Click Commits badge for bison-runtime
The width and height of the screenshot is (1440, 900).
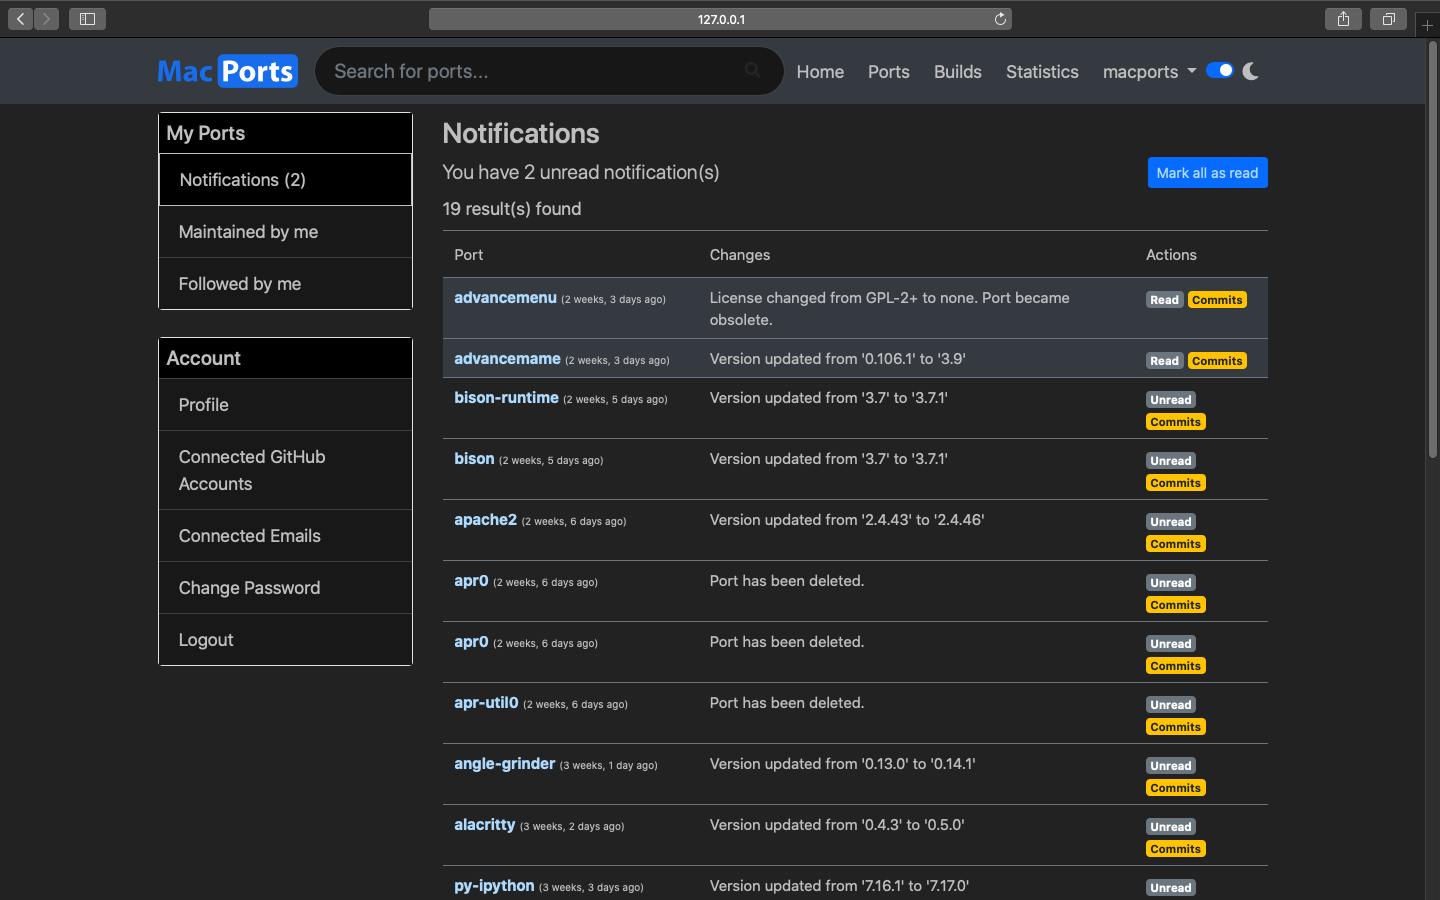tap(1176, 422)
